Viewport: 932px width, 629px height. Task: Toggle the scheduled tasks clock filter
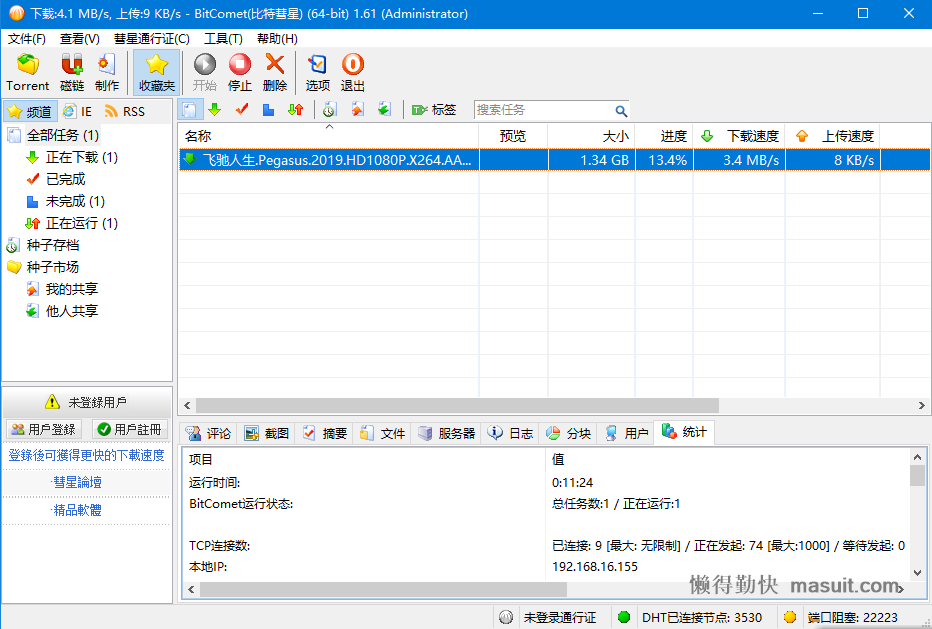pos(328,110)
